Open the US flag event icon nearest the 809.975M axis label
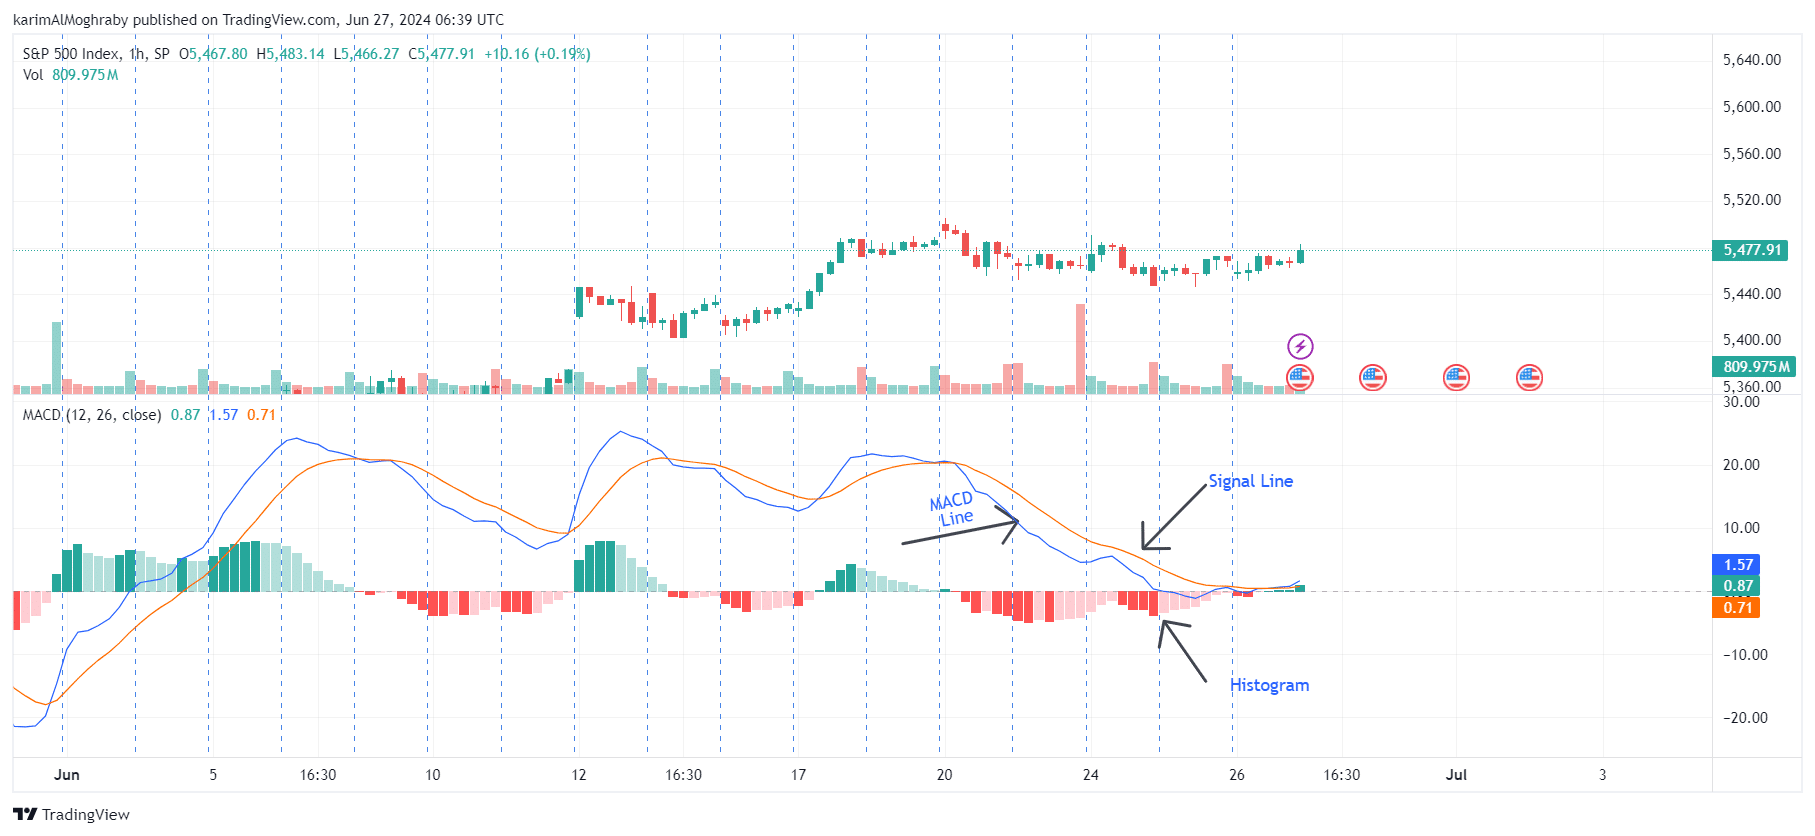The image size is (1815, 836). (x=1529, y=378)
